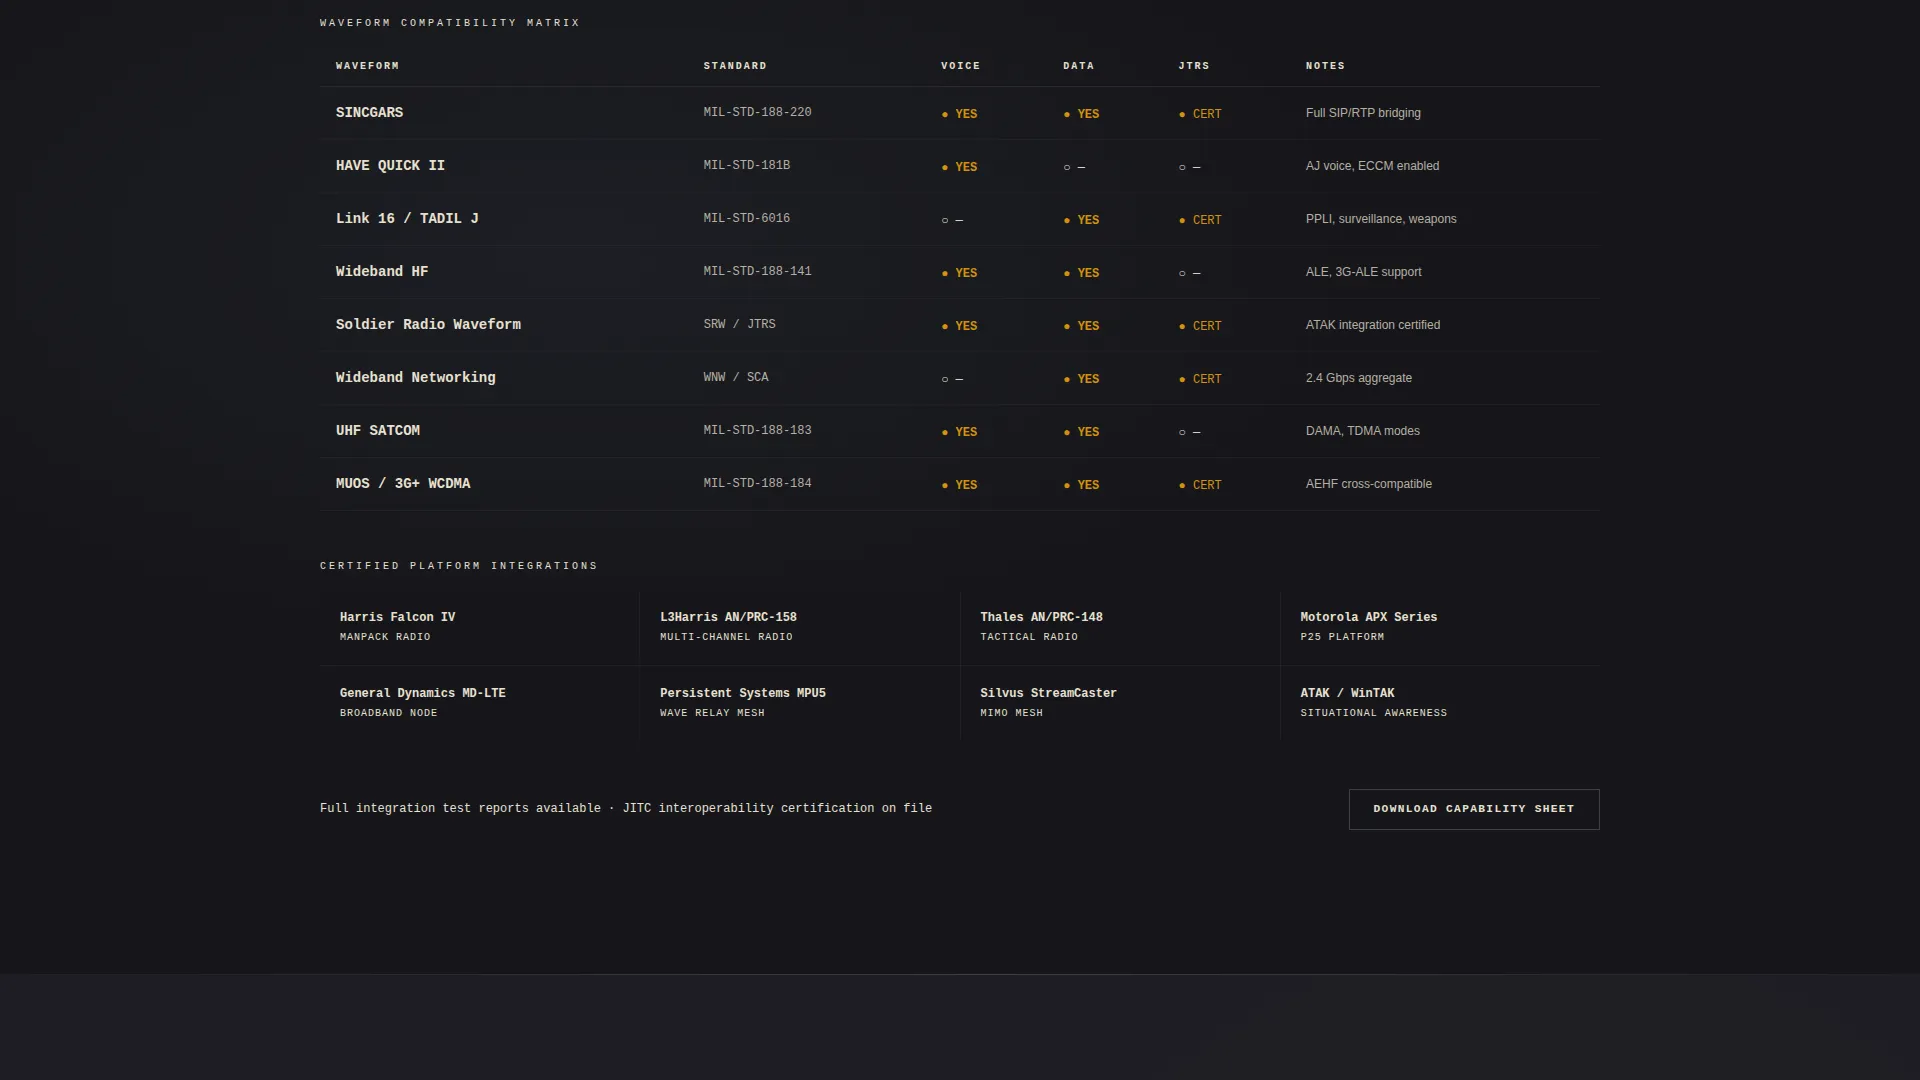Click the MIL-STD-188-141 standard cell
1920x1080 pixels.
757,272
